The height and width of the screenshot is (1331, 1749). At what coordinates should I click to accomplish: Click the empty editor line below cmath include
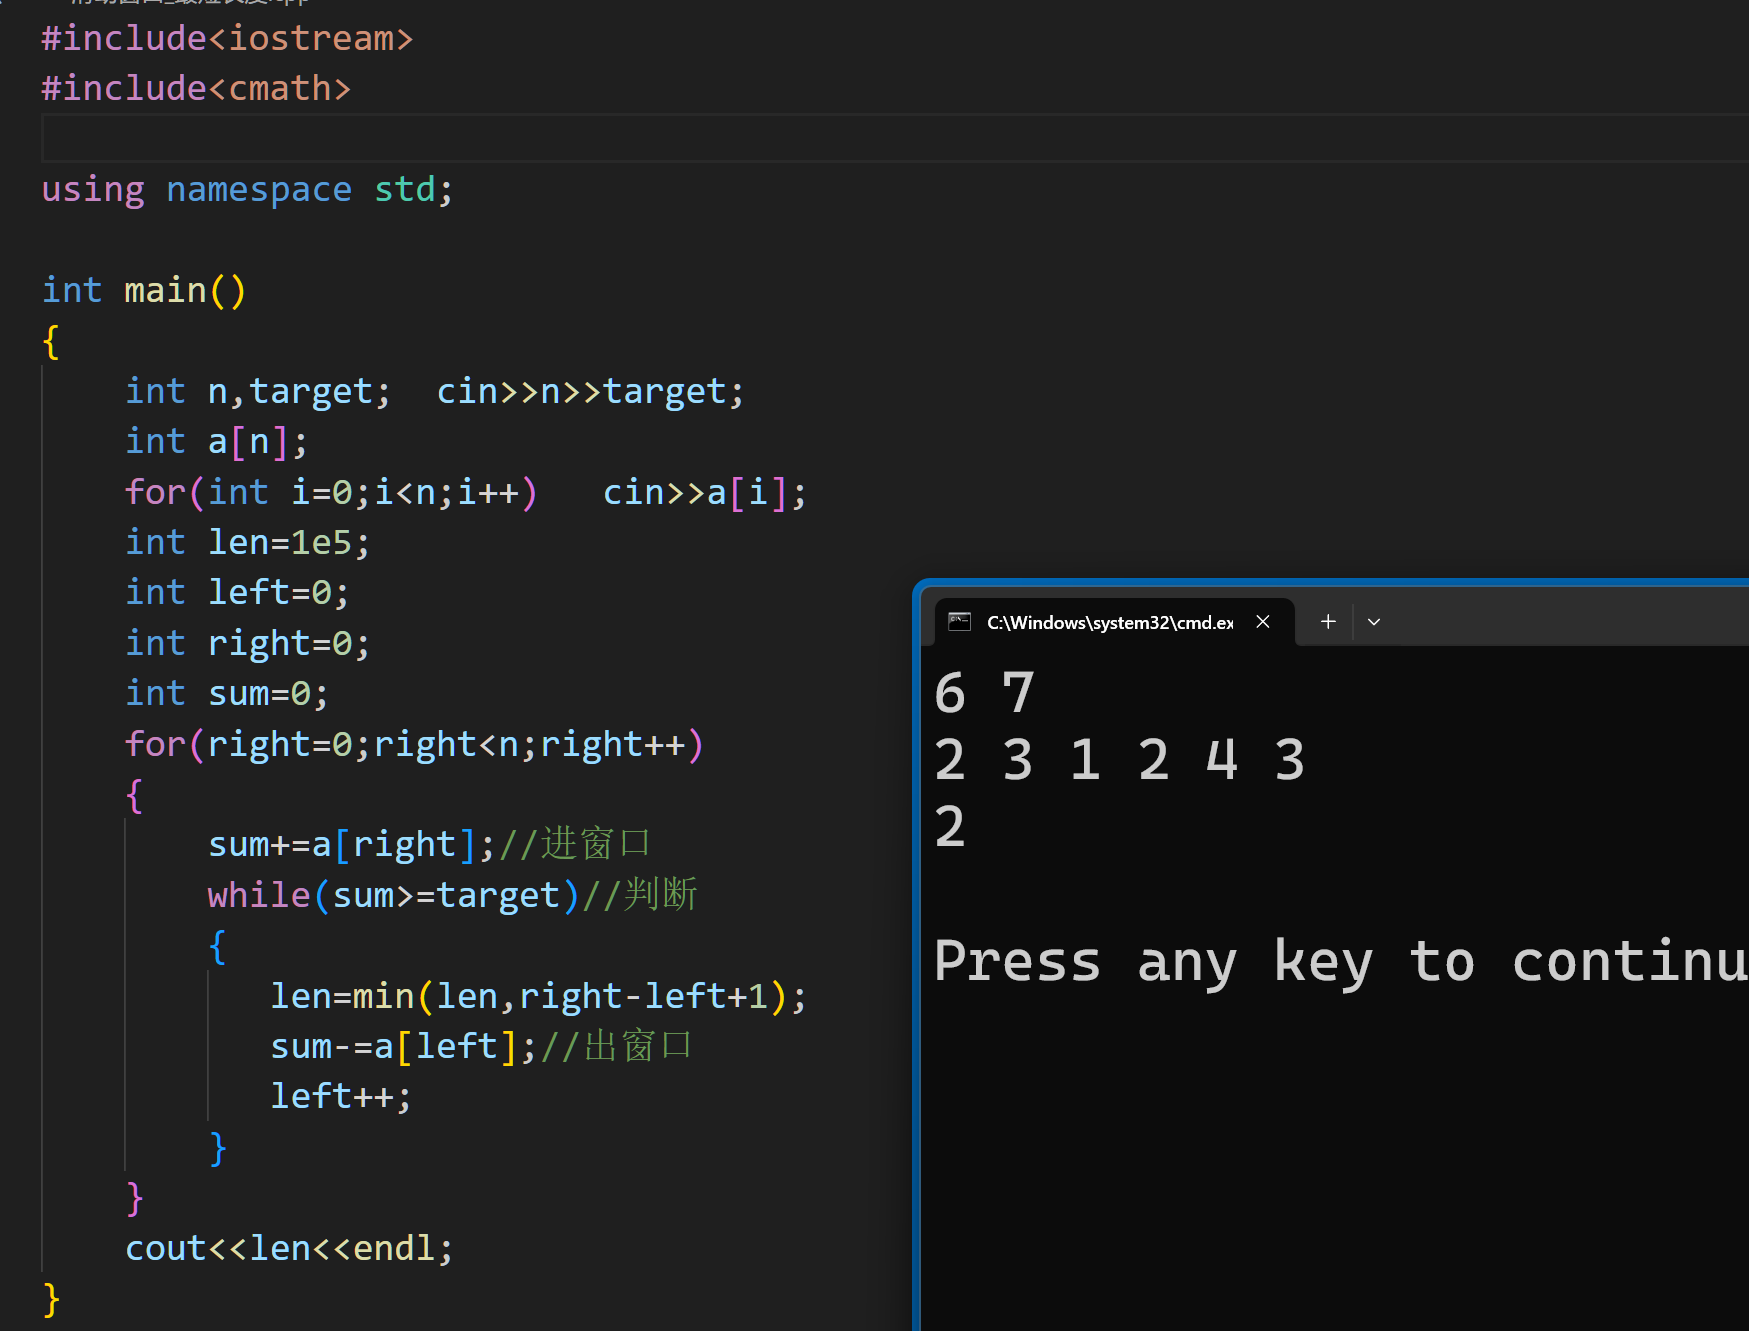click(895, 138)
